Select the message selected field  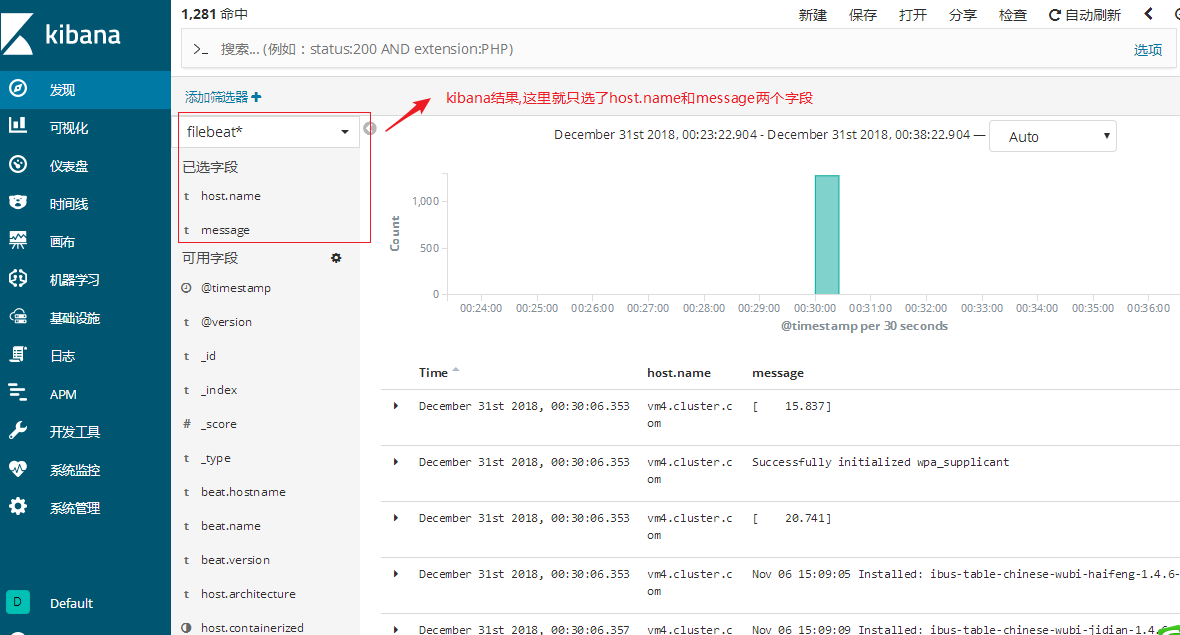225,229
